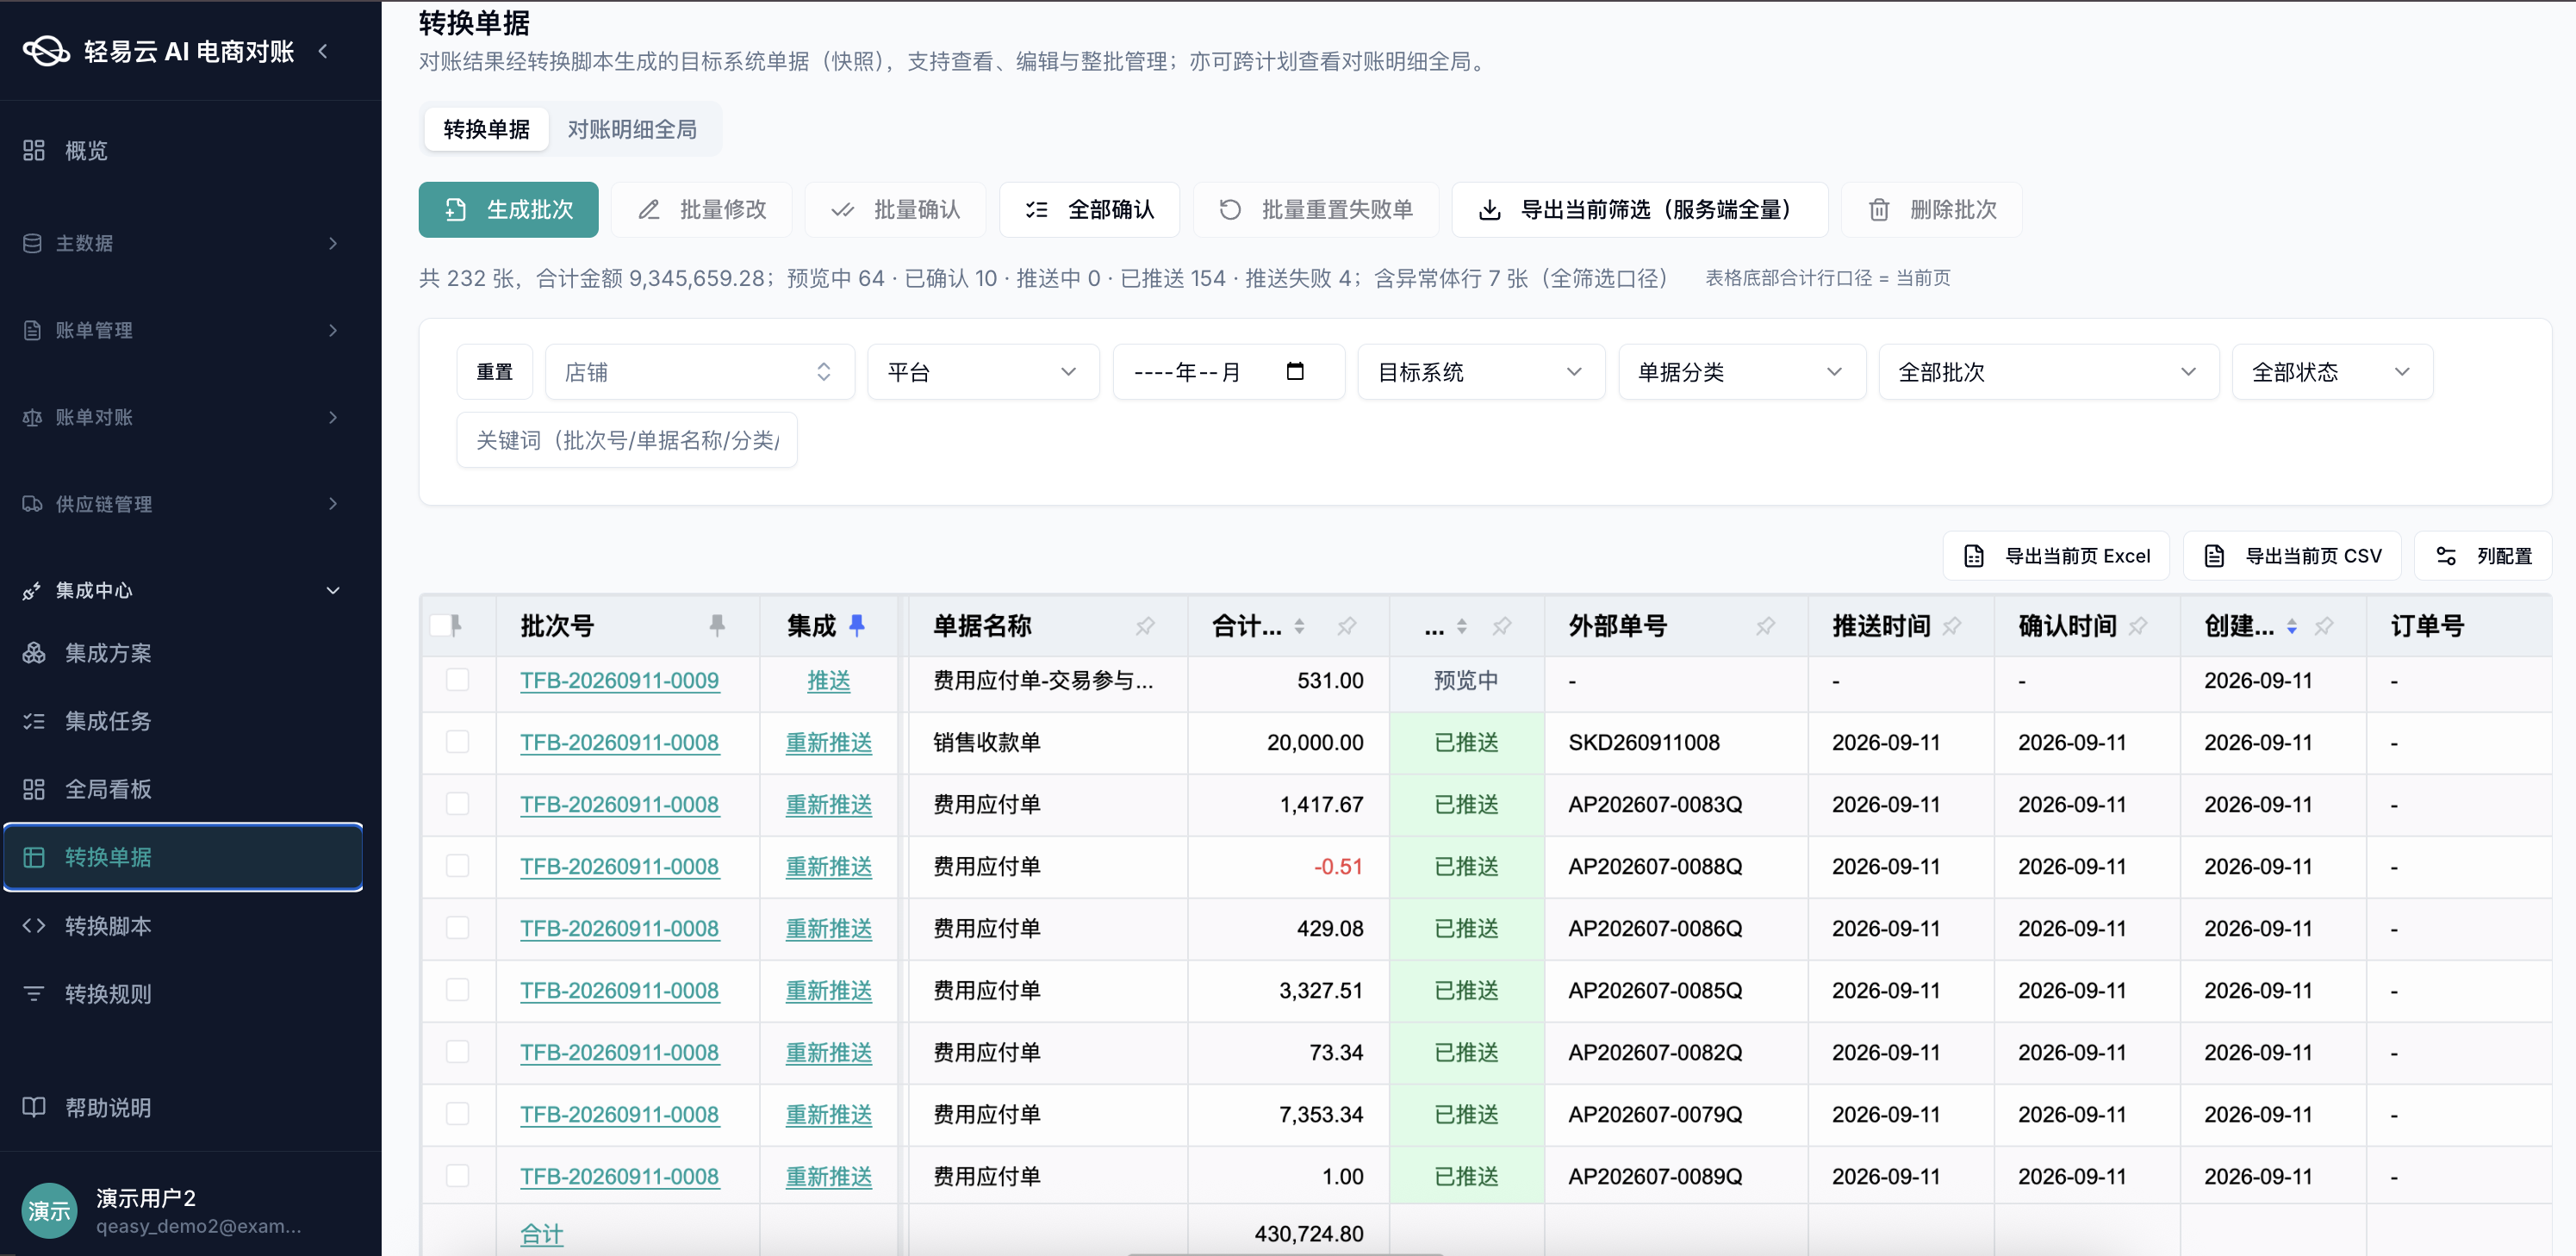Collapse the sidebar with the chevron icon

(x=323, y=51)
